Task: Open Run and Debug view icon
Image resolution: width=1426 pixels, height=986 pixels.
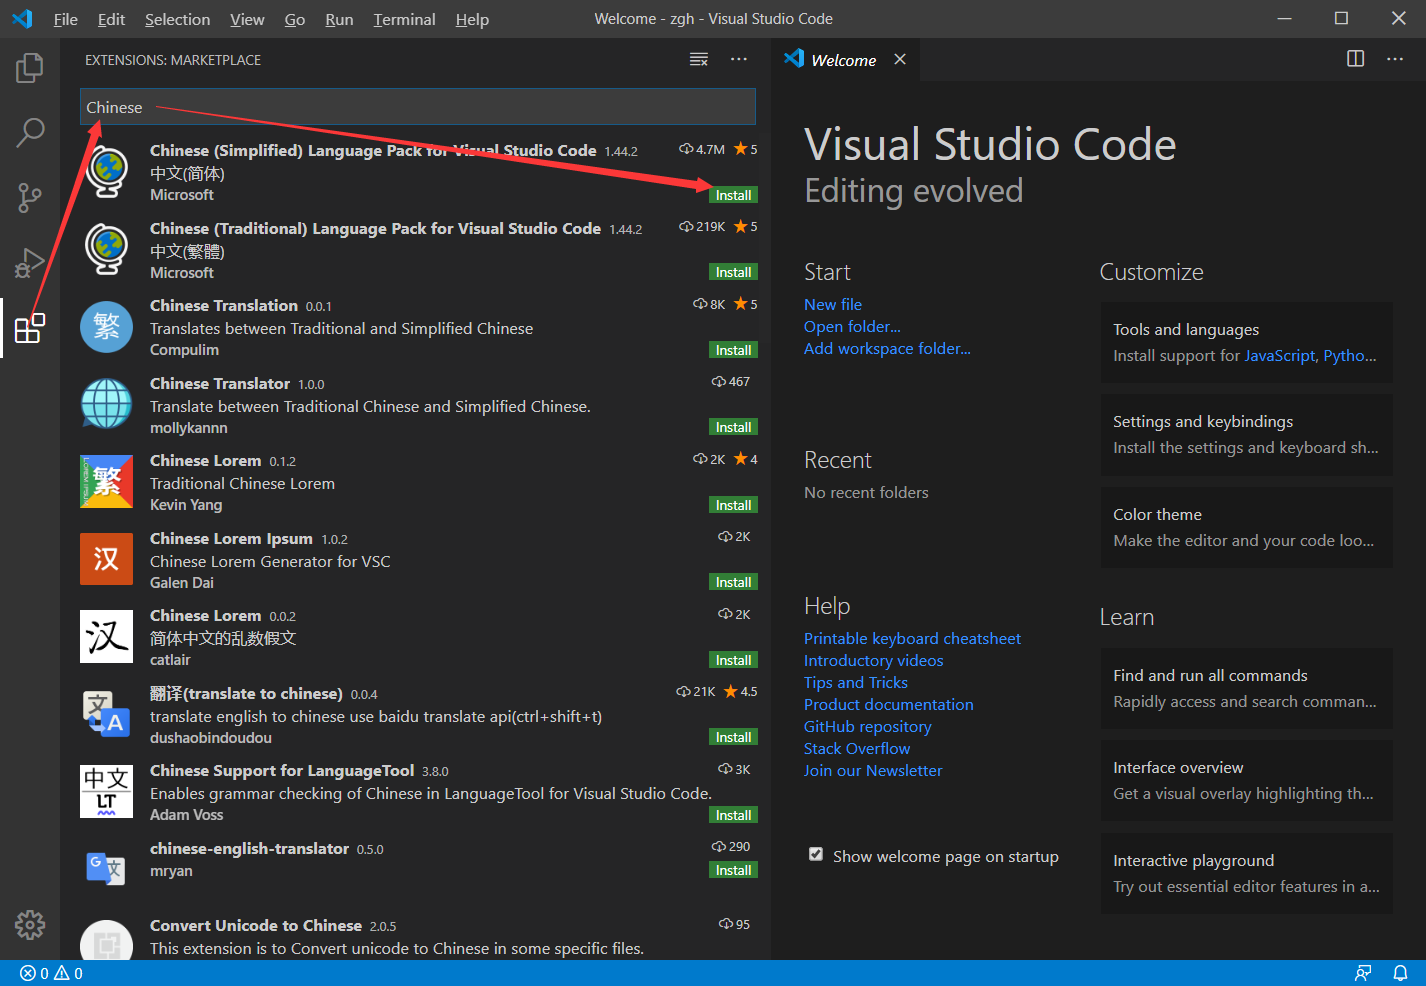Action: click(30, 263)
